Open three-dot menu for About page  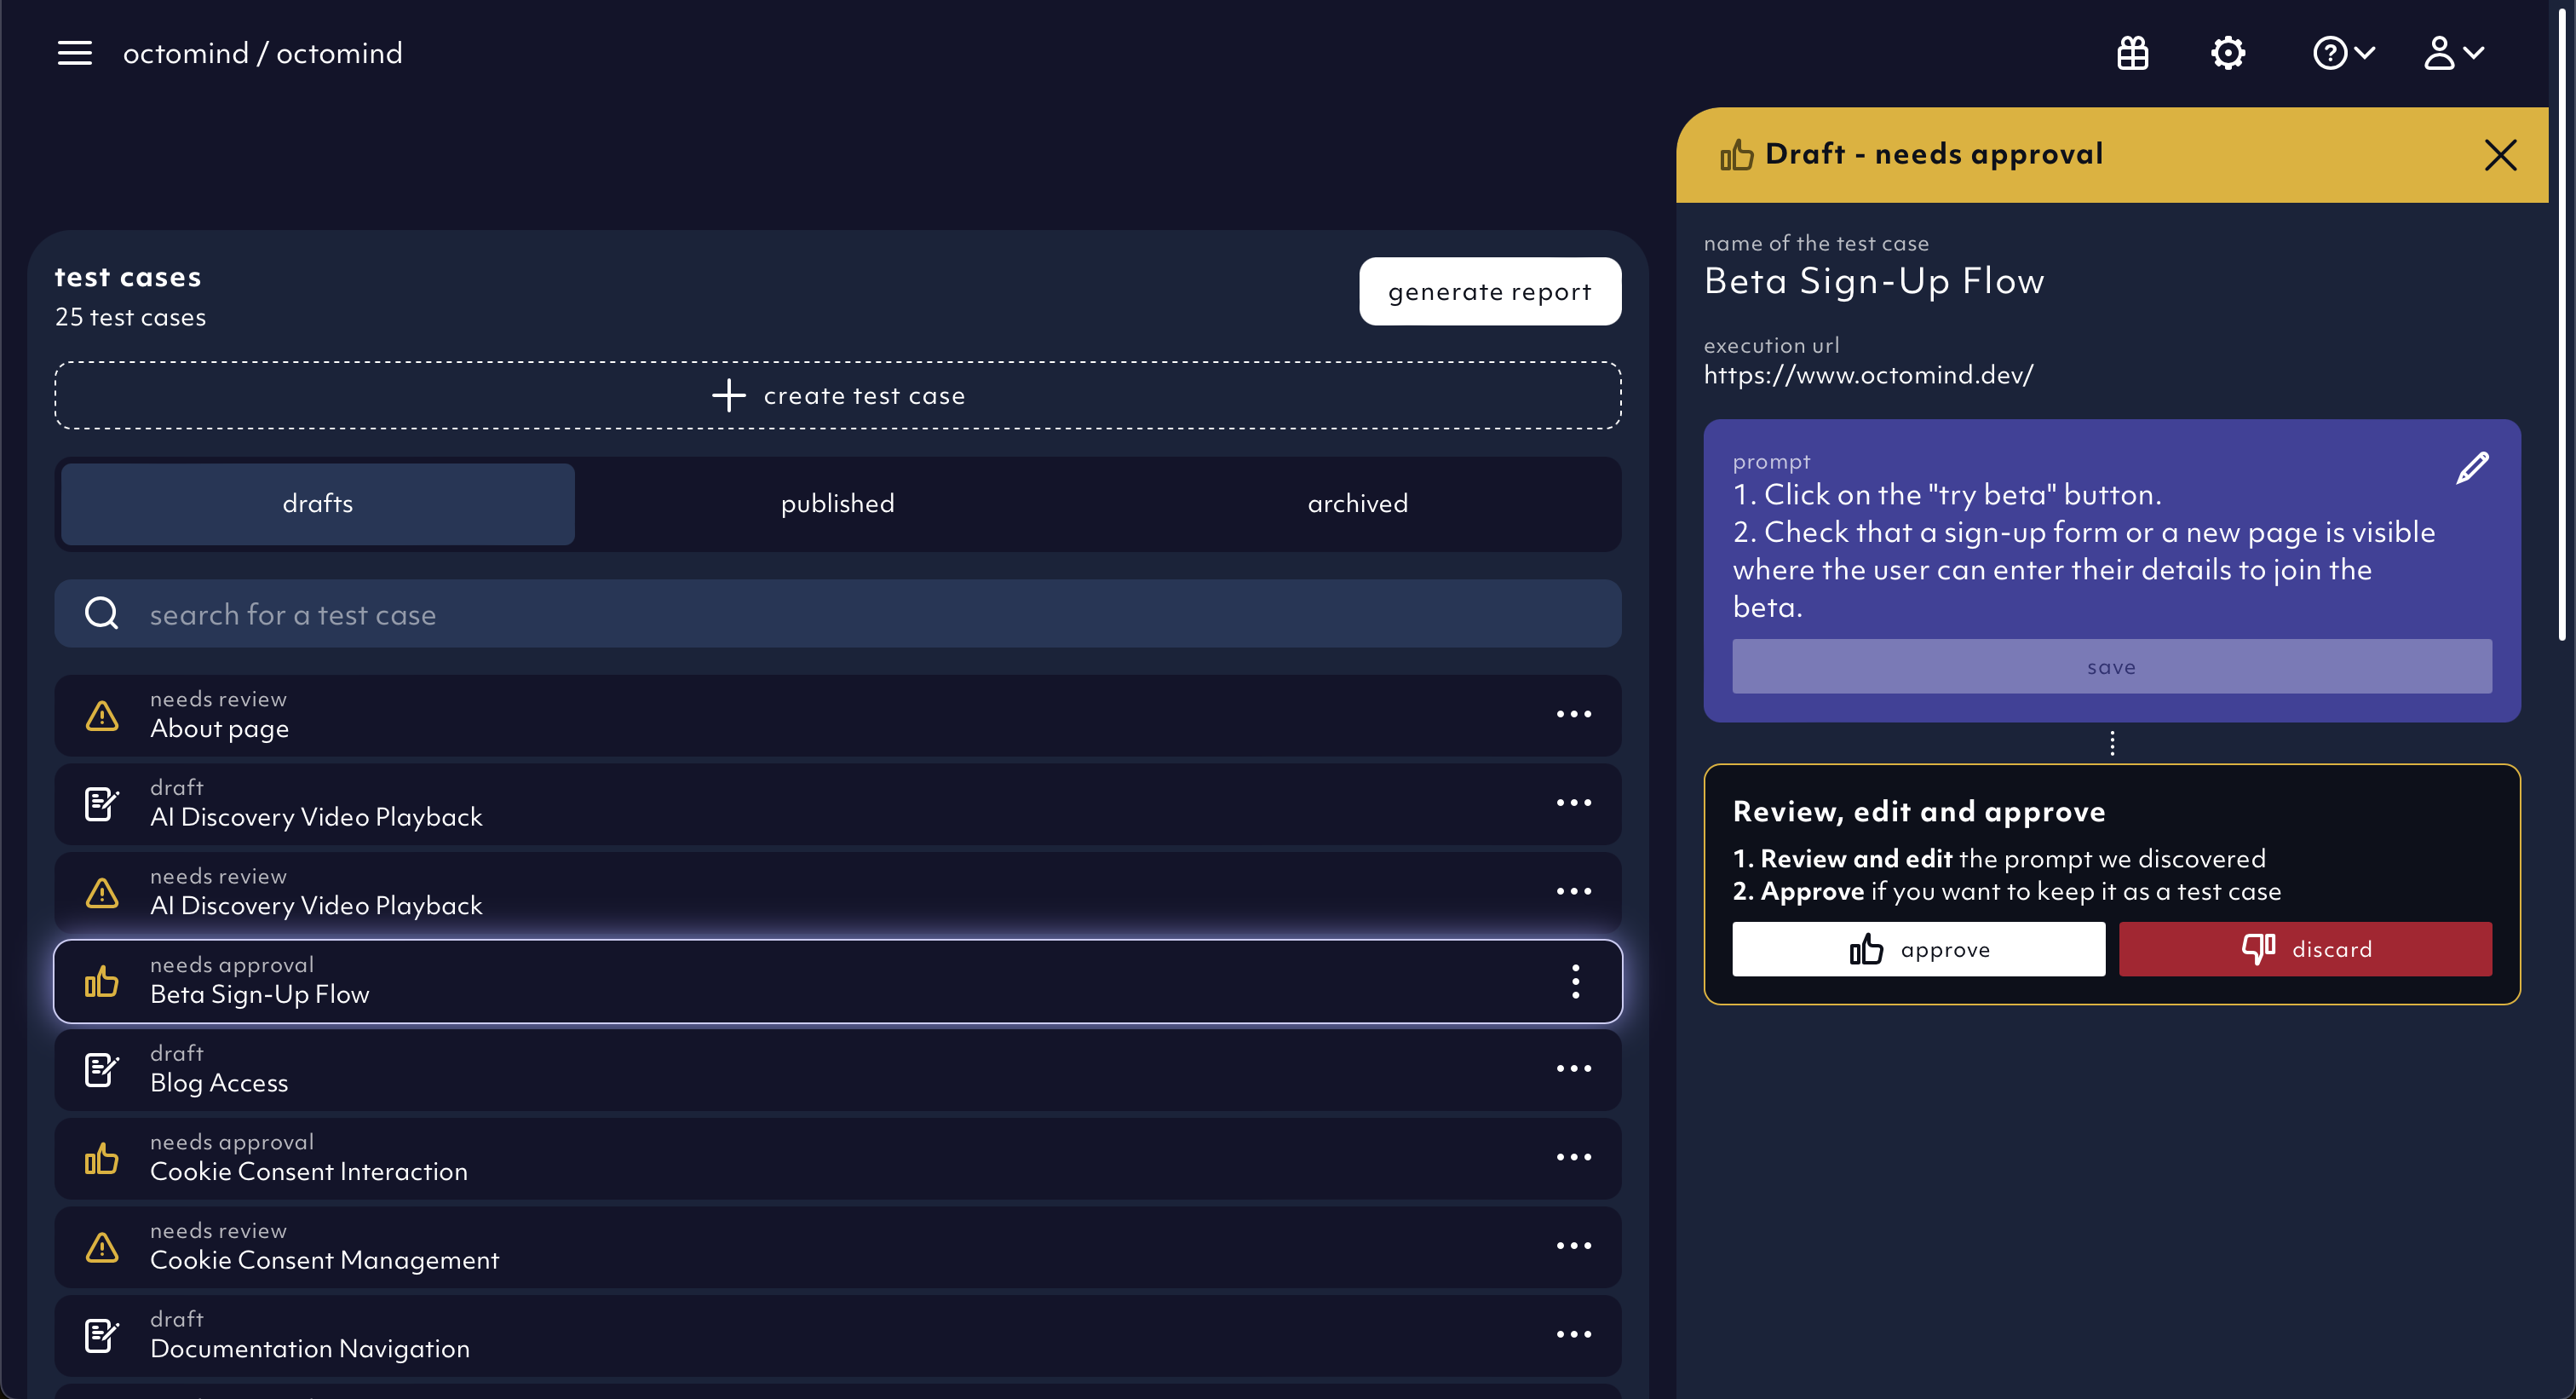(x=1573, y=714)
